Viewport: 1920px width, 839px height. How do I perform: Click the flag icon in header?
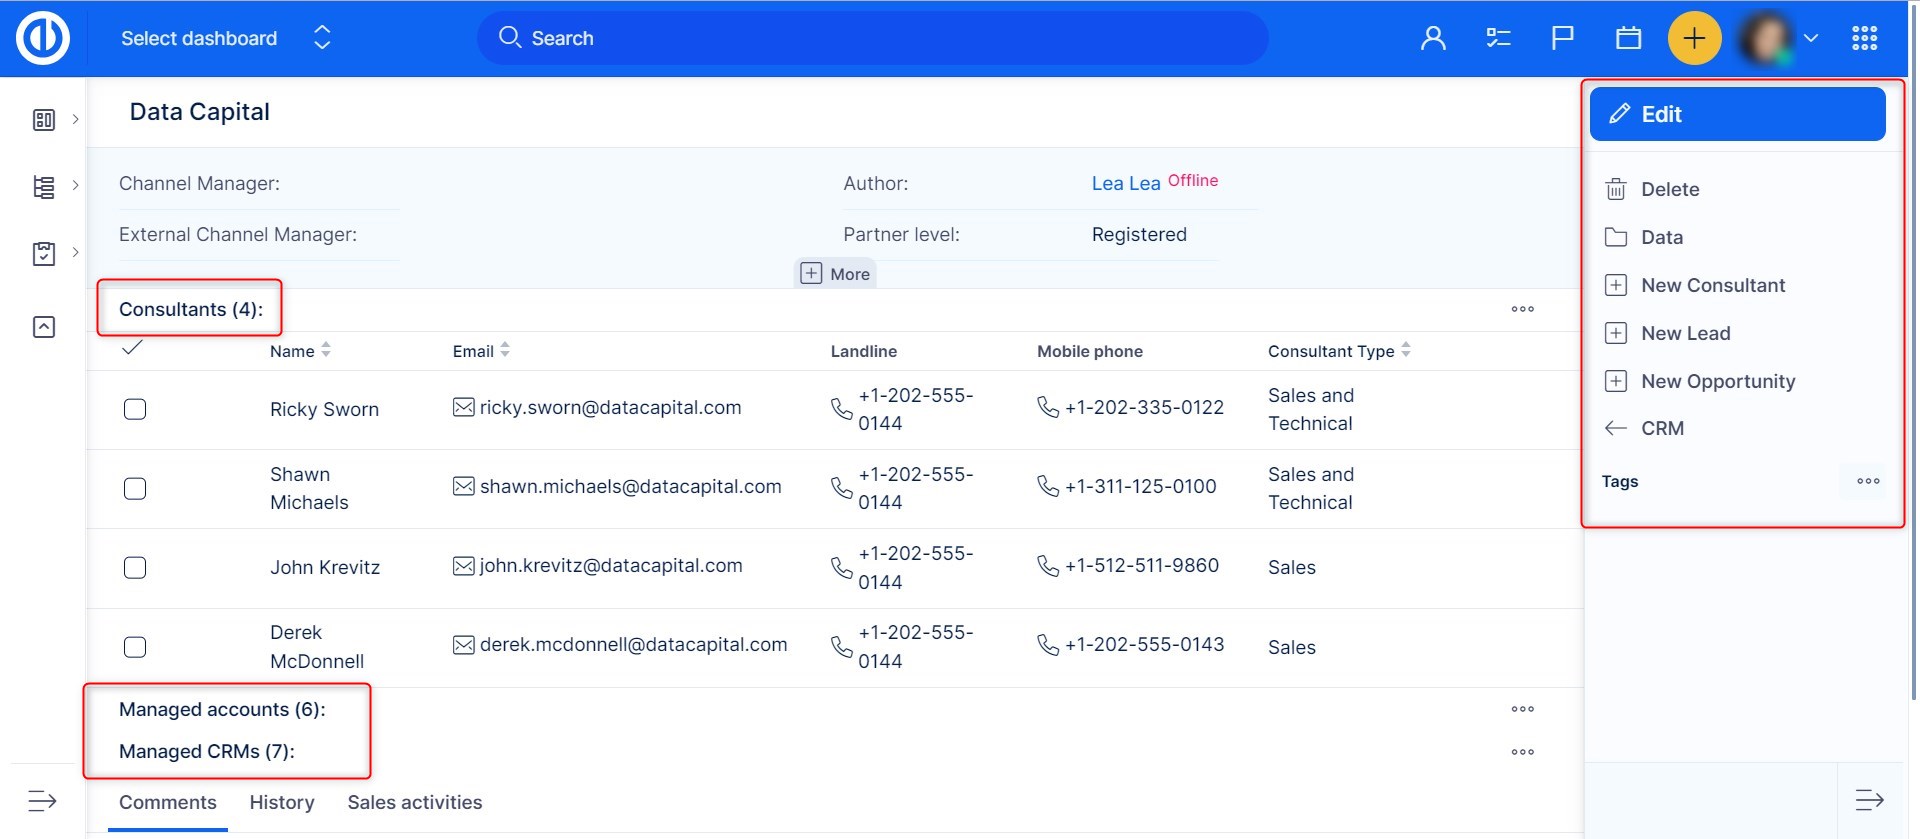(x=1562, y=39)
